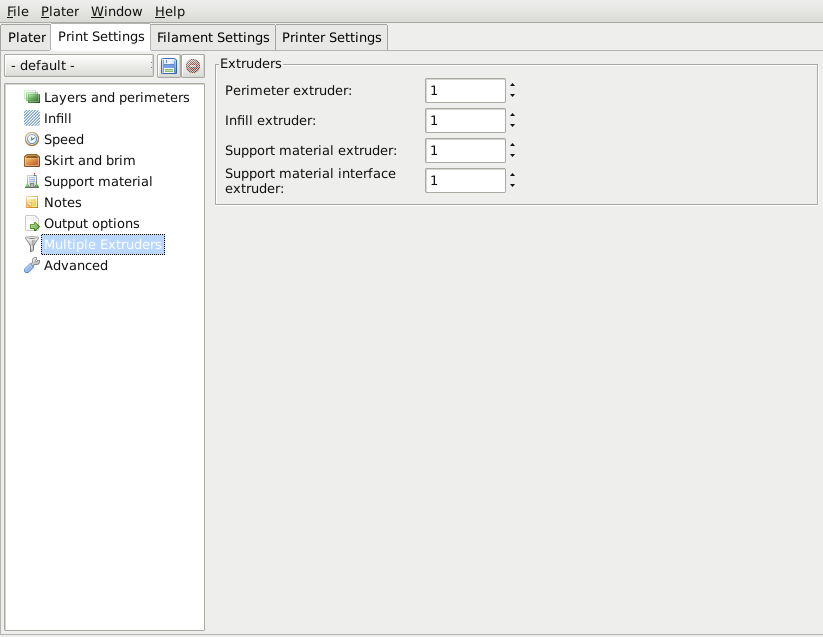Image resolution: width=823 pixels, height=637 pixels.
Task: Click the Speed clock icon
Action: [32, 139]
